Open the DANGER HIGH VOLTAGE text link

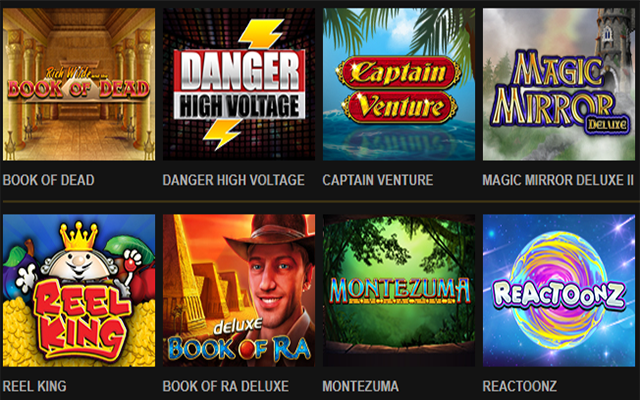tap(233, 180)
